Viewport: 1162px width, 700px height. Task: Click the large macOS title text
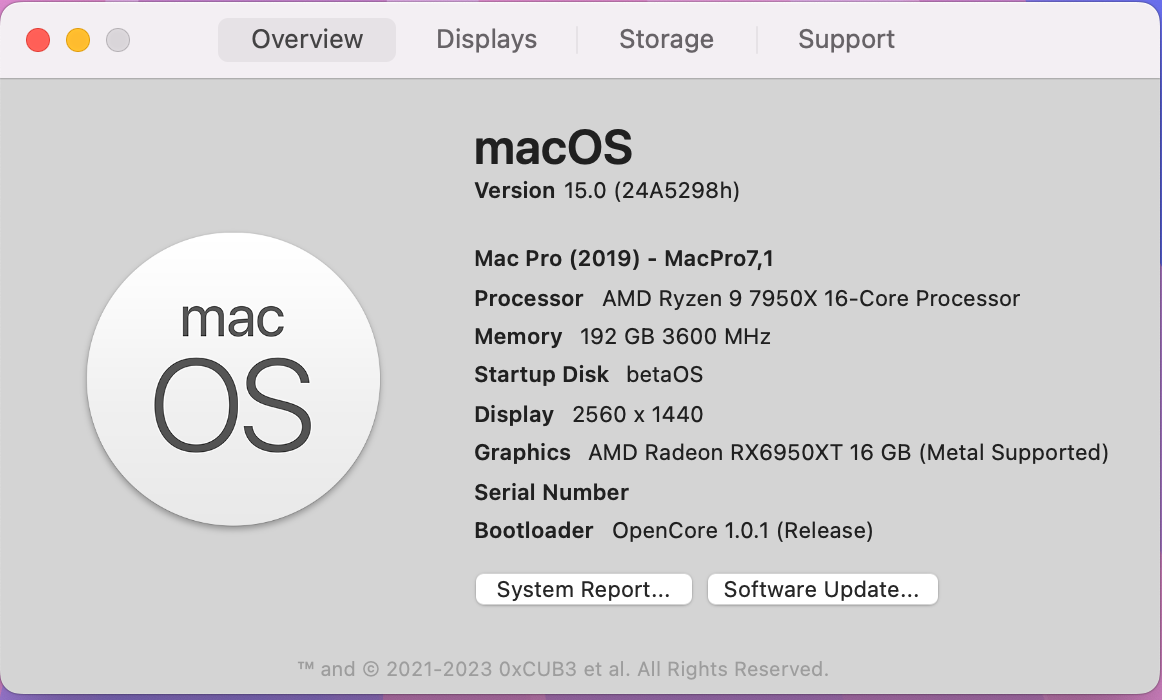coord(553,149)
